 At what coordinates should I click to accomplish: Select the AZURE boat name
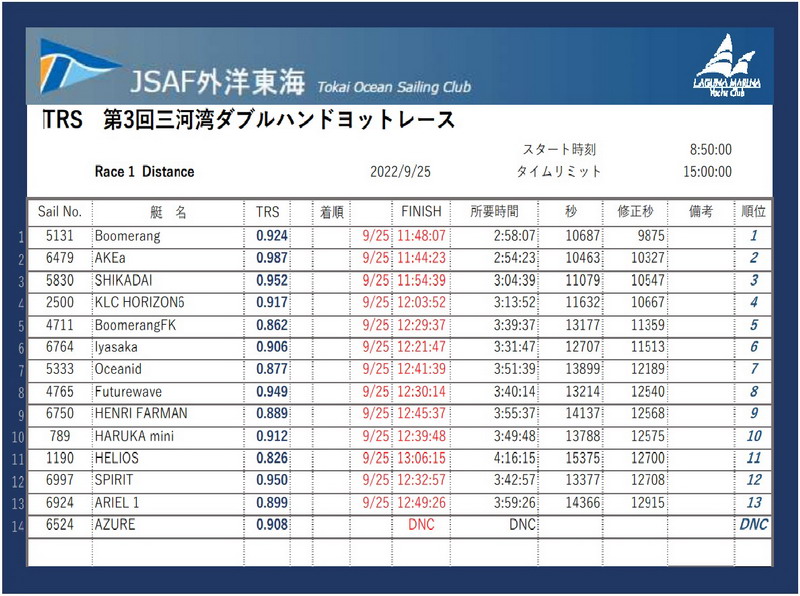pos(115,525)
